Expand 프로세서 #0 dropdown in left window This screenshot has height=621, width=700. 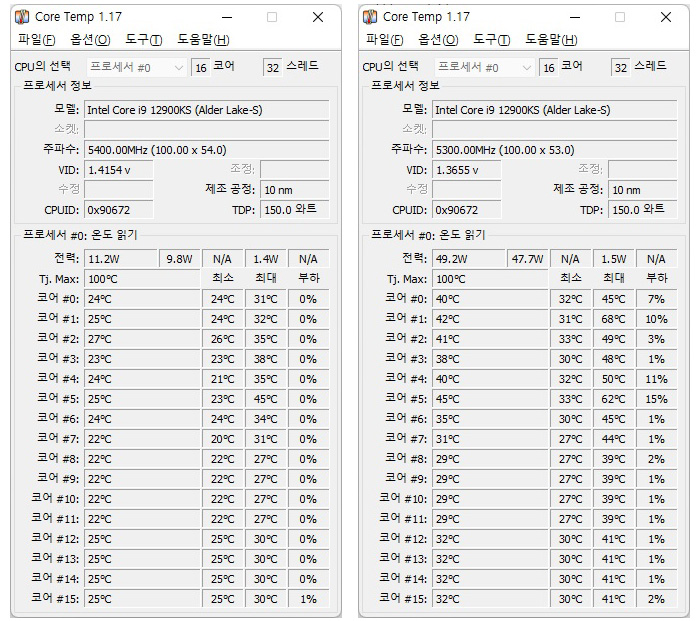pyautogui.click(x=137, y=67)
